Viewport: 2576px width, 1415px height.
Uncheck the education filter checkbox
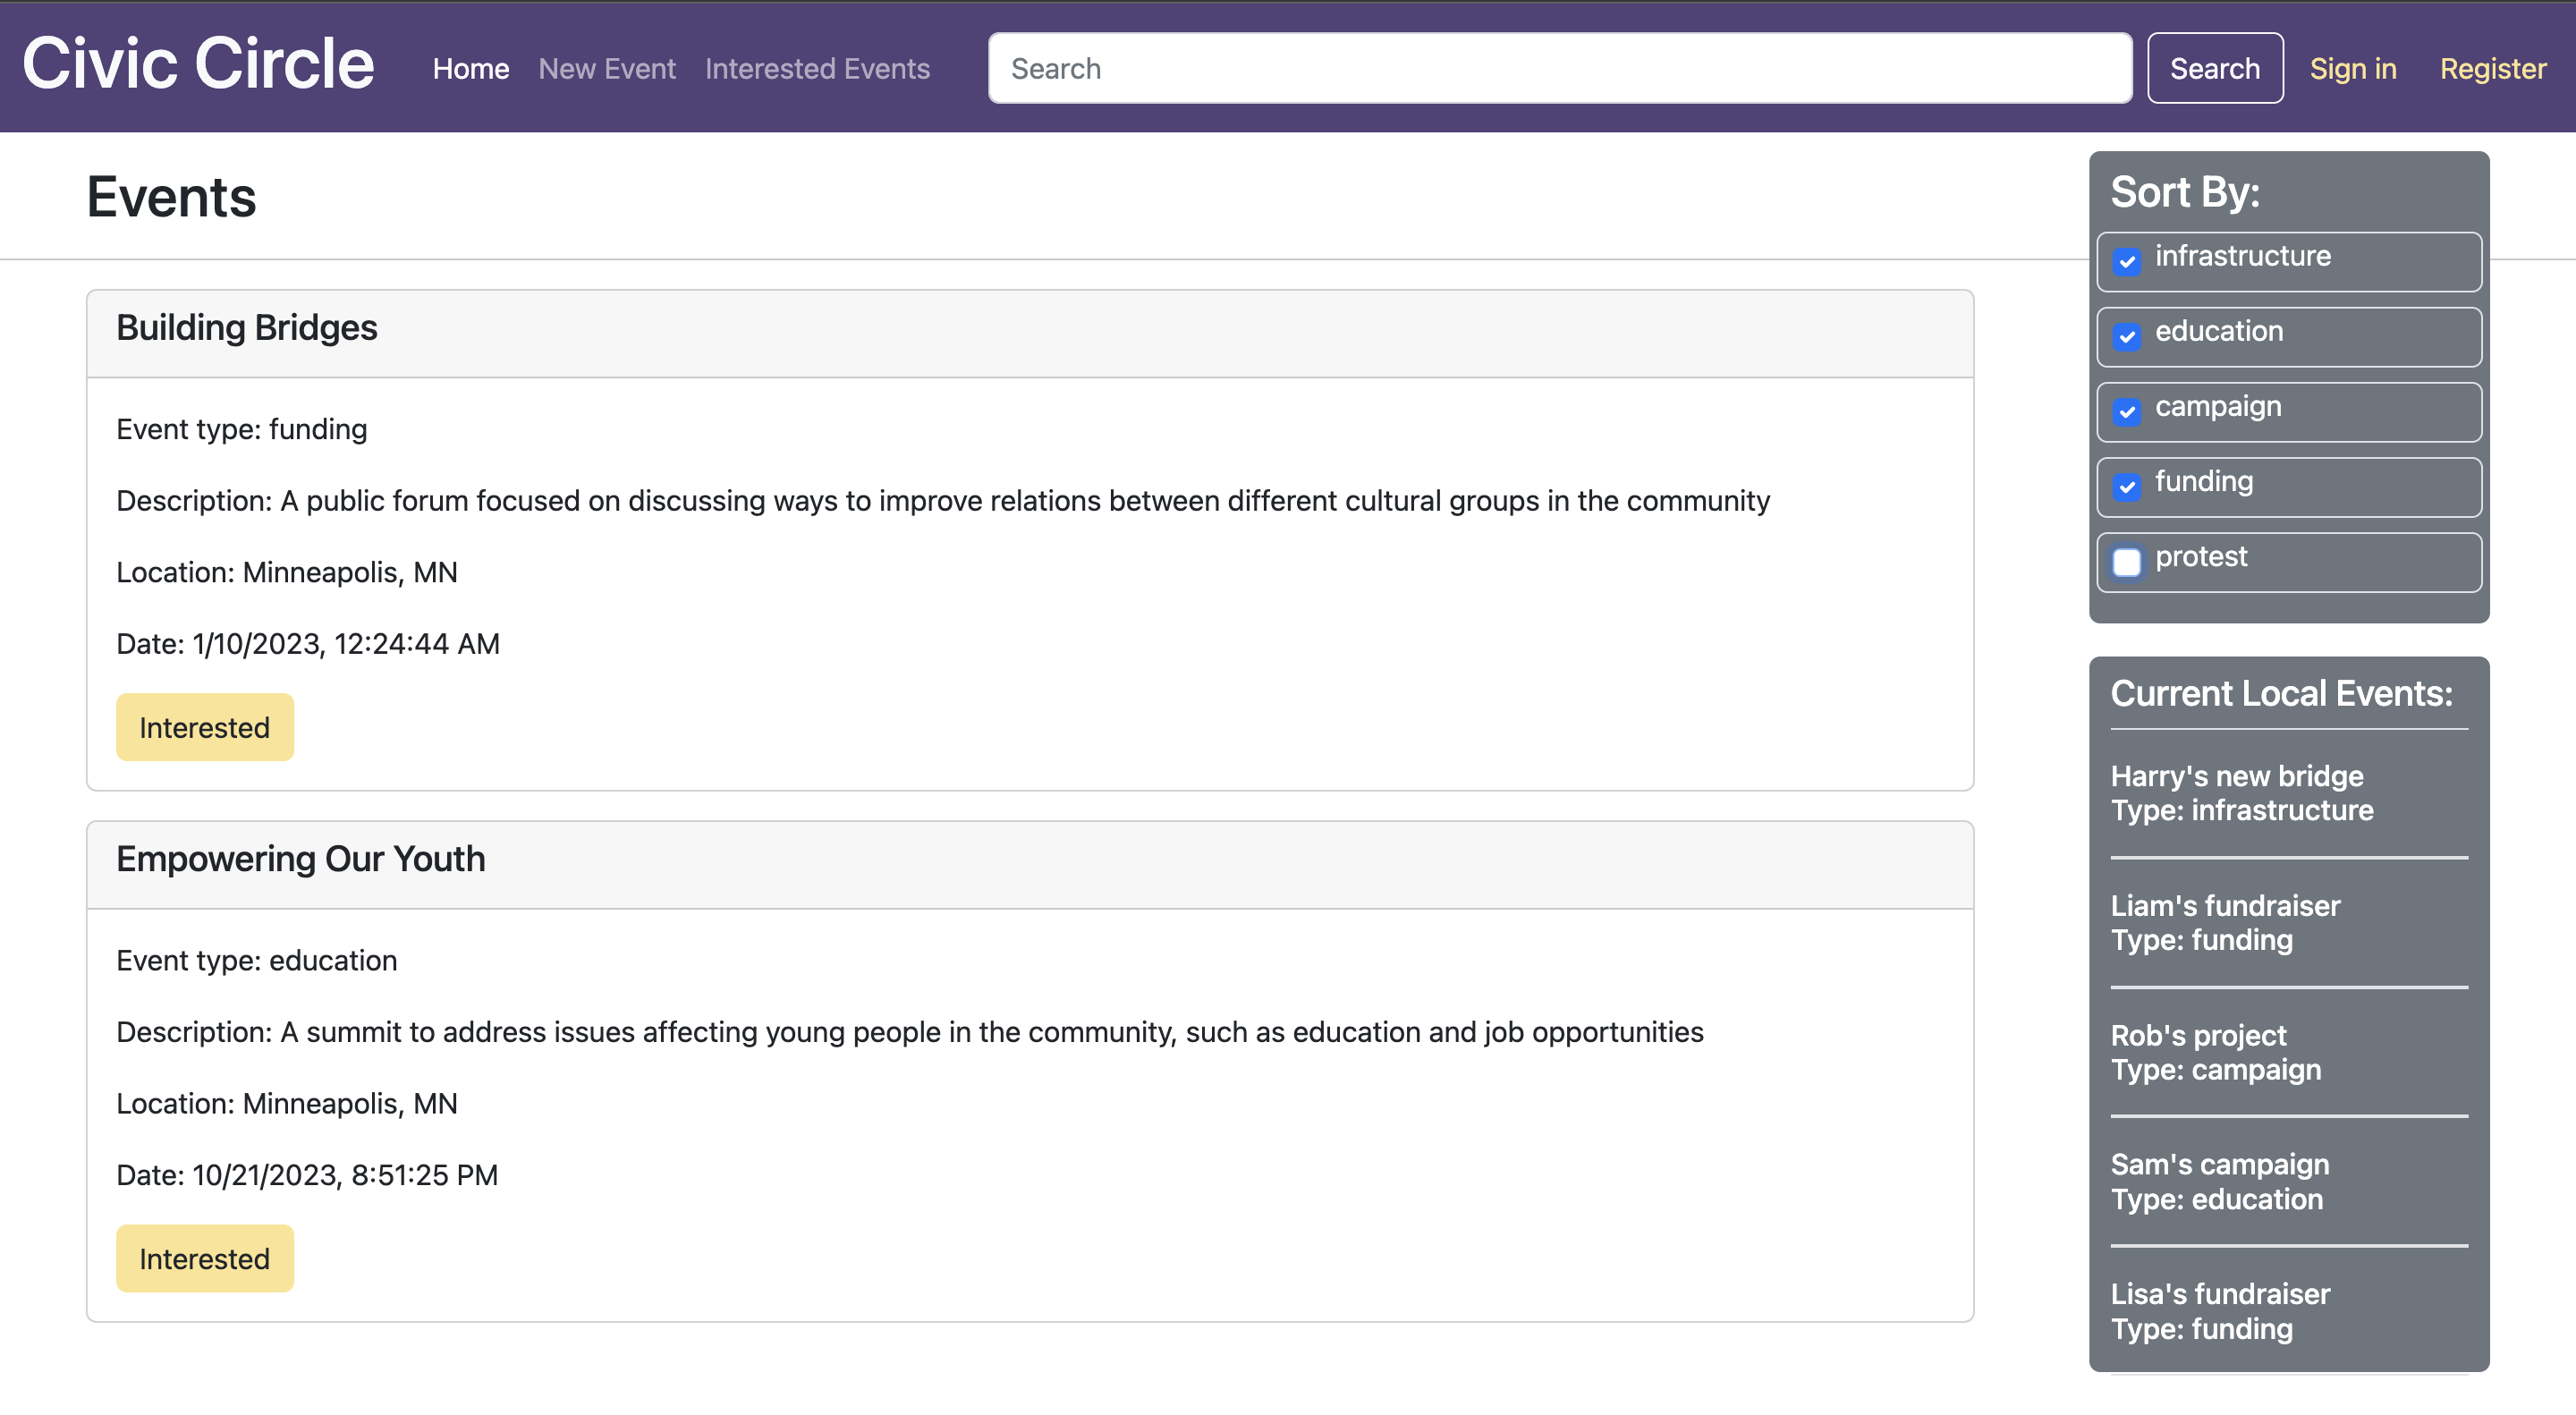point(2127,336)
